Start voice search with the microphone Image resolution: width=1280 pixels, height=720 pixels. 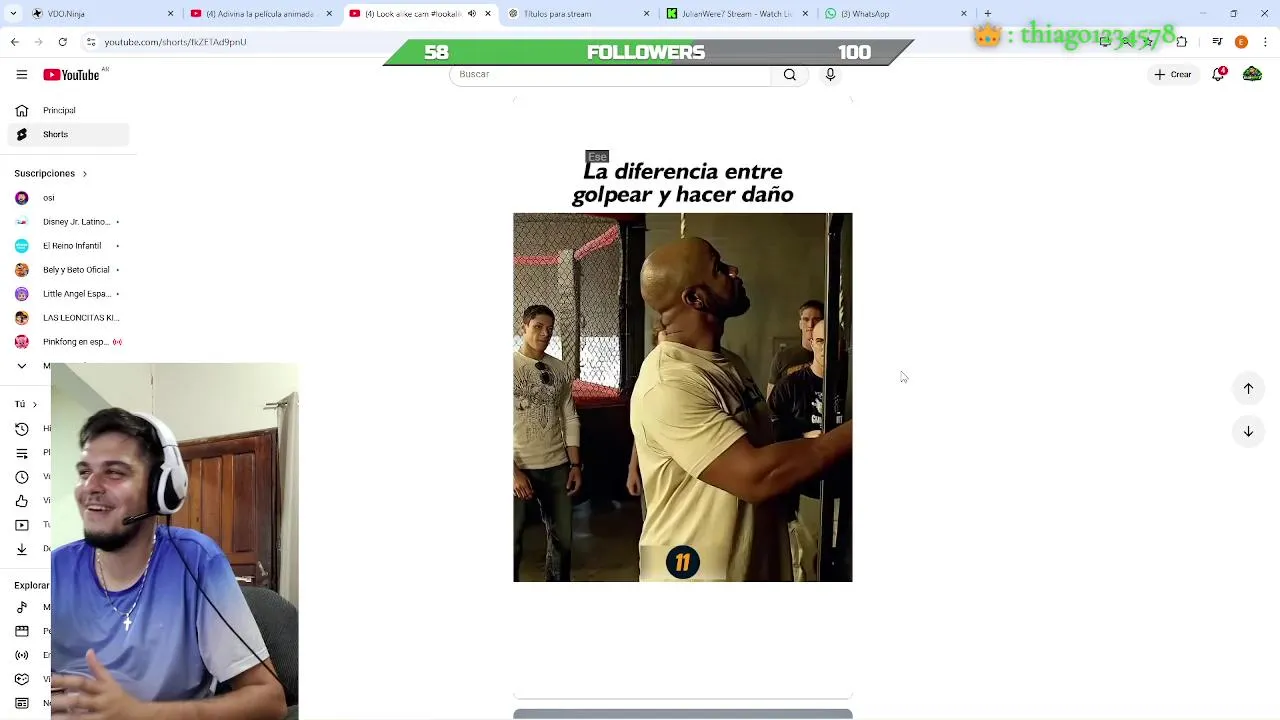tap(830, 74)
